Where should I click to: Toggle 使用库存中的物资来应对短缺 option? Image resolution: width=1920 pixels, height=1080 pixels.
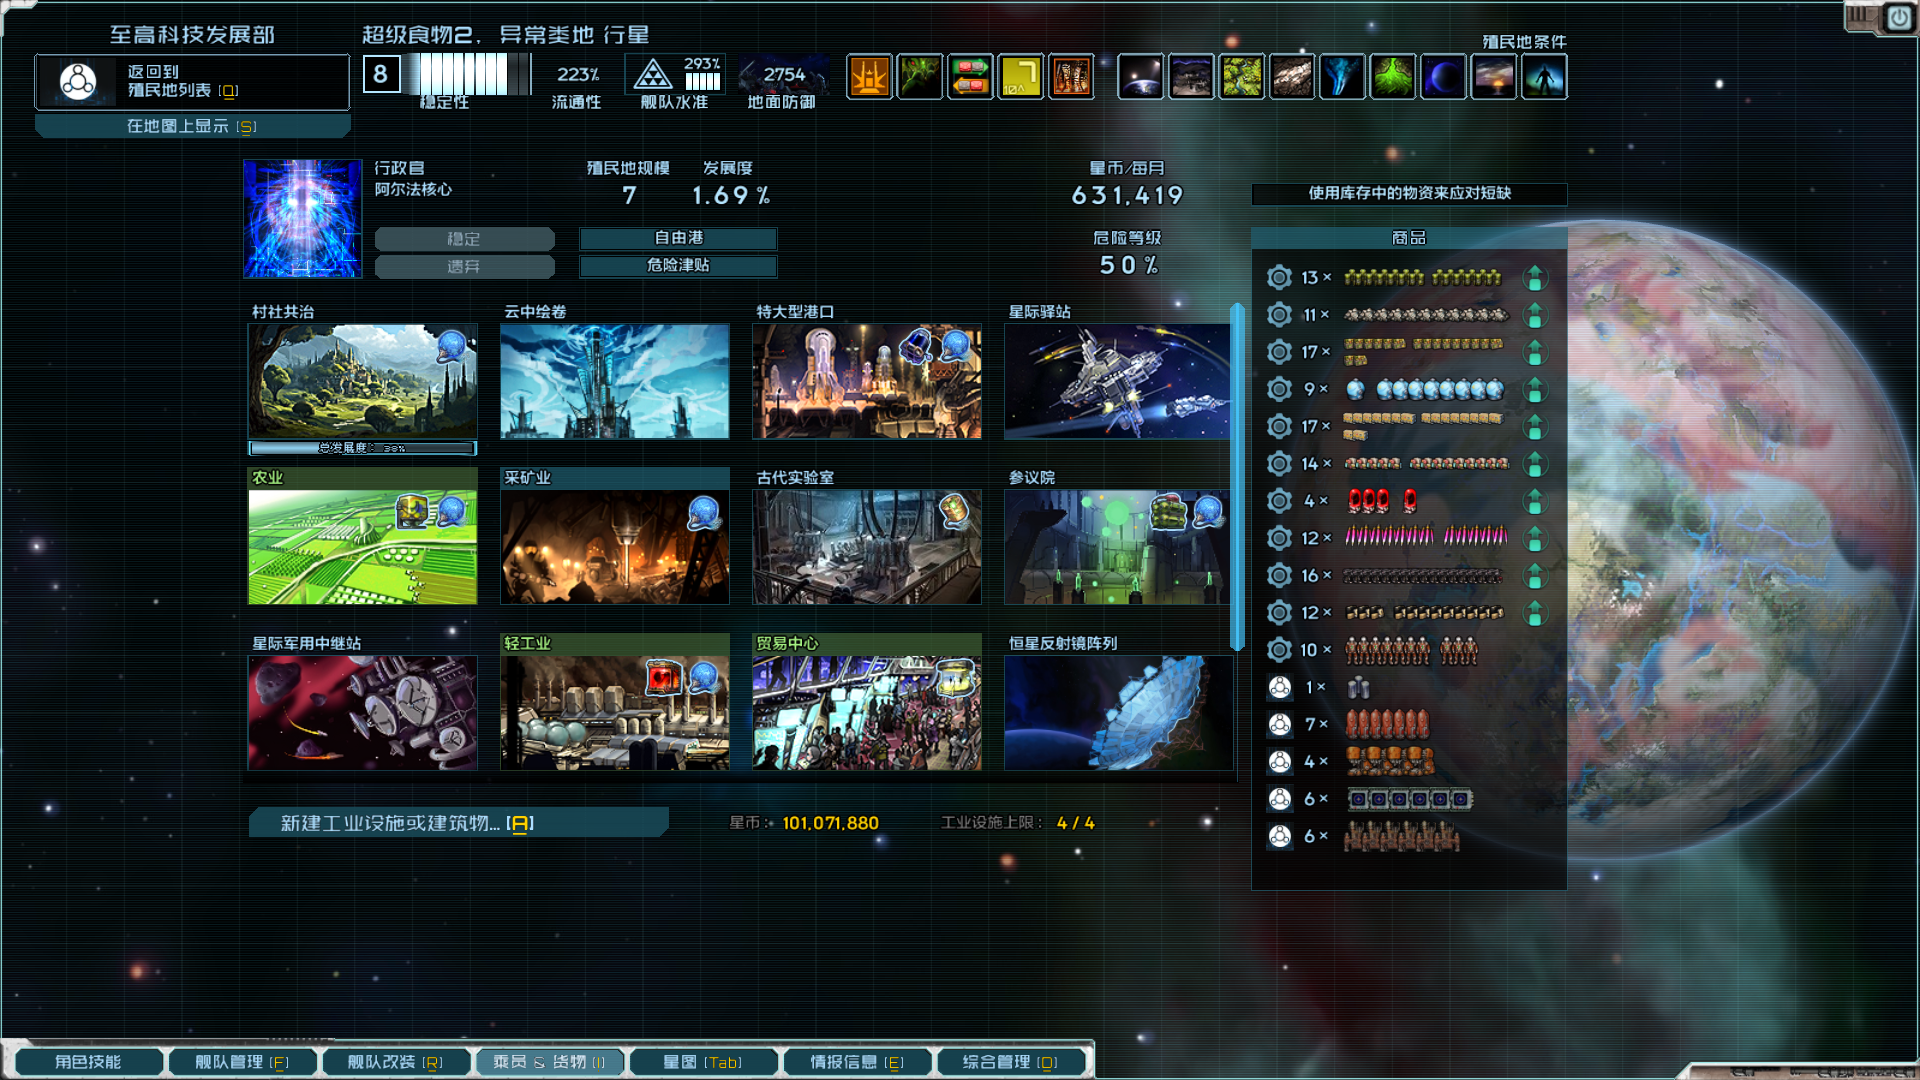coord(1409,193)
